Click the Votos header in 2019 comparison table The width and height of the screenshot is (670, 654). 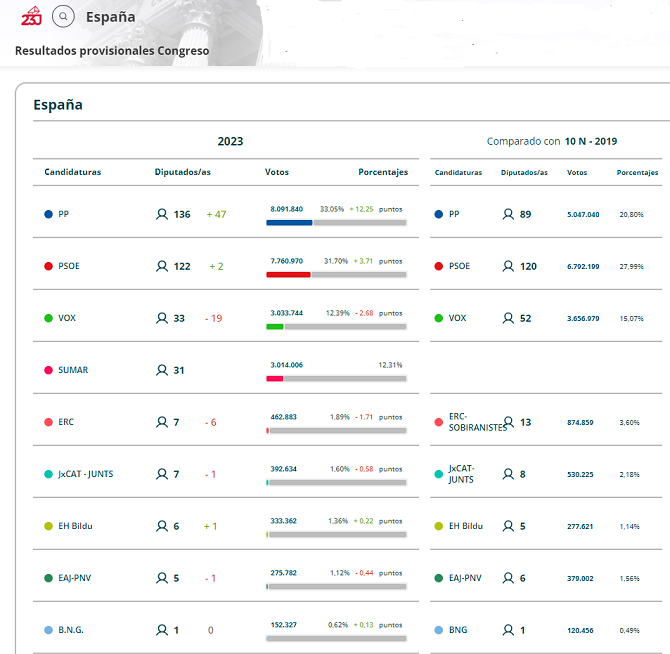coord(577,172)
